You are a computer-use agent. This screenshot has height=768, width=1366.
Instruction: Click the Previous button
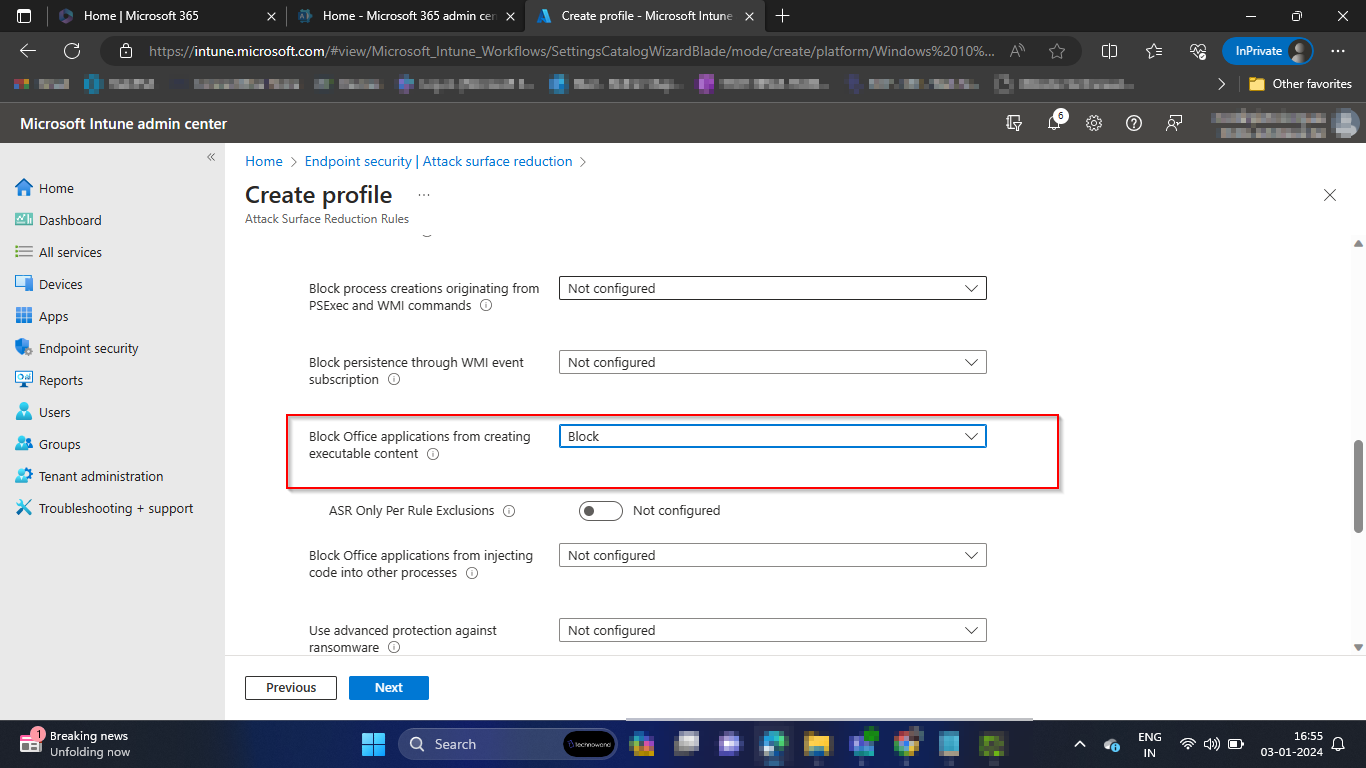point(291,688)
